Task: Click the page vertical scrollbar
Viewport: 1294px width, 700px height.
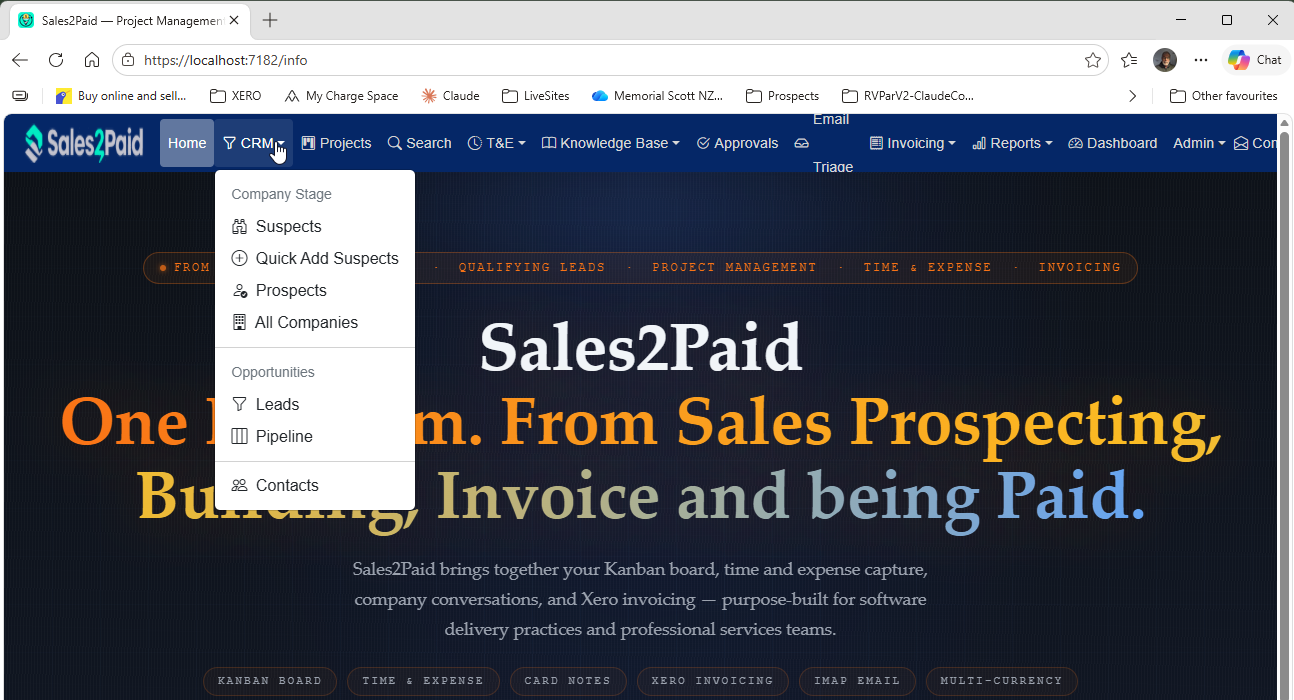Action: pos(1286,408)
